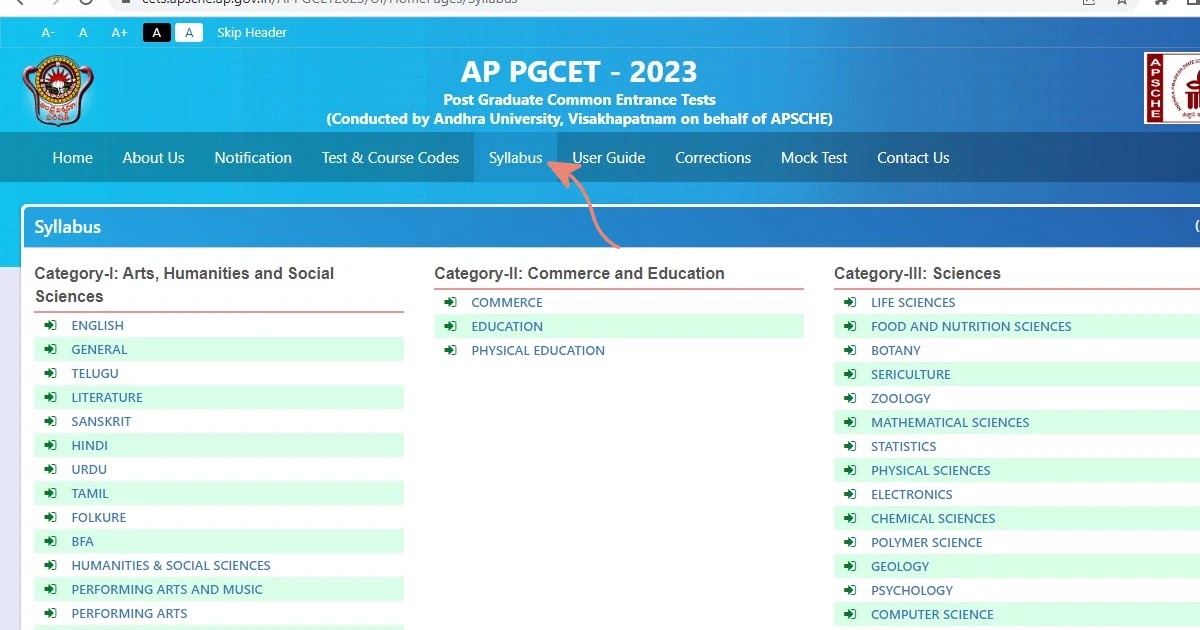This screenshot has width=1200, height=630.
Task: Open the Home menu item
Action: [x=73, y=158]
